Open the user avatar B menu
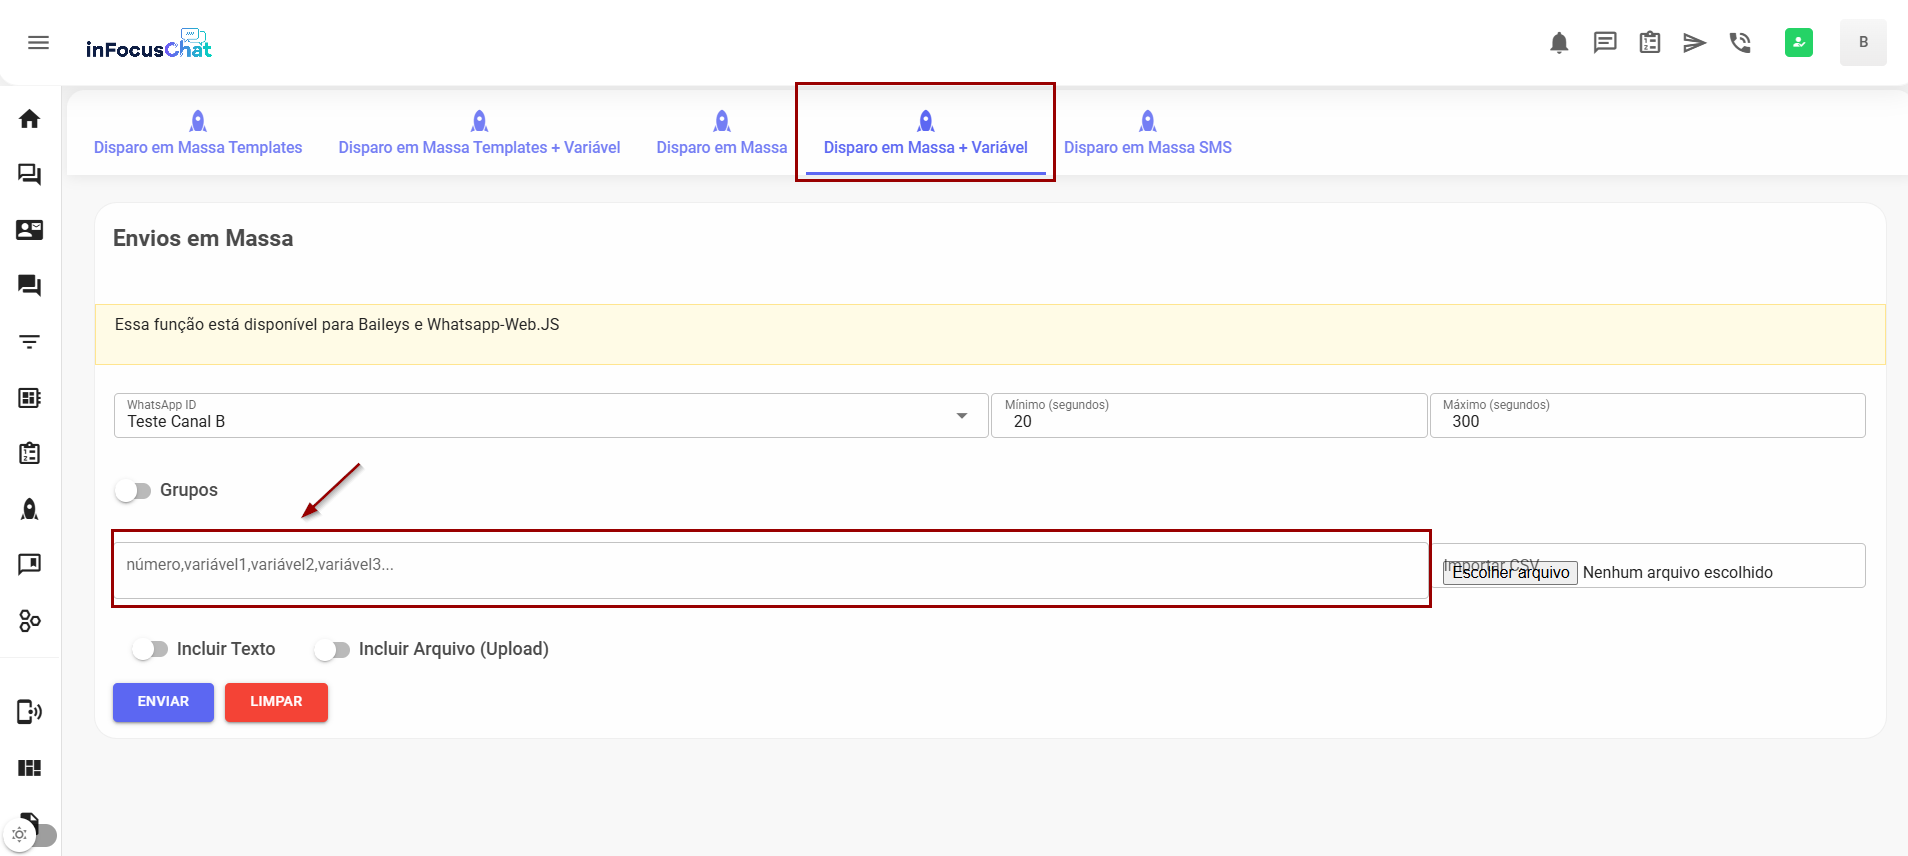 pos(1862,43)
